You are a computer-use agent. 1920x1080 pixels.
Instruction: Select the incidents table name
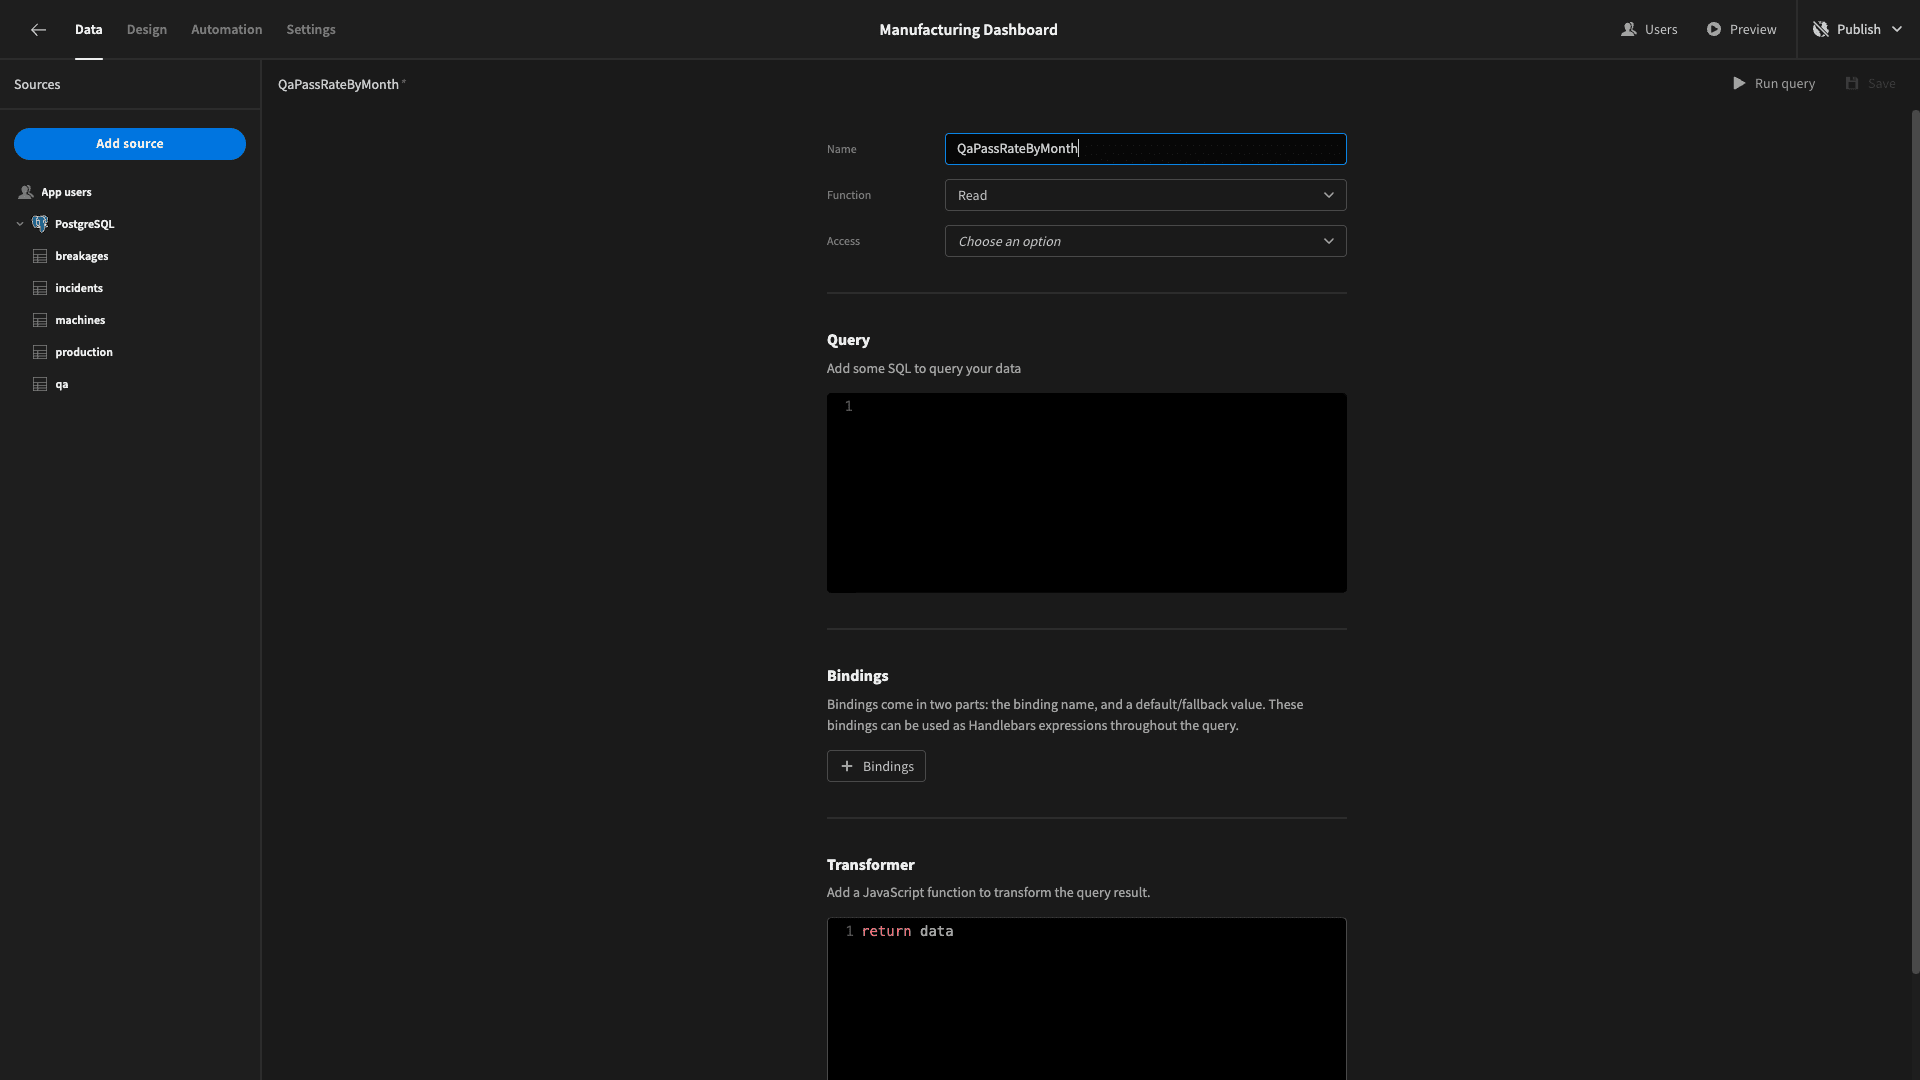[79, 288]
